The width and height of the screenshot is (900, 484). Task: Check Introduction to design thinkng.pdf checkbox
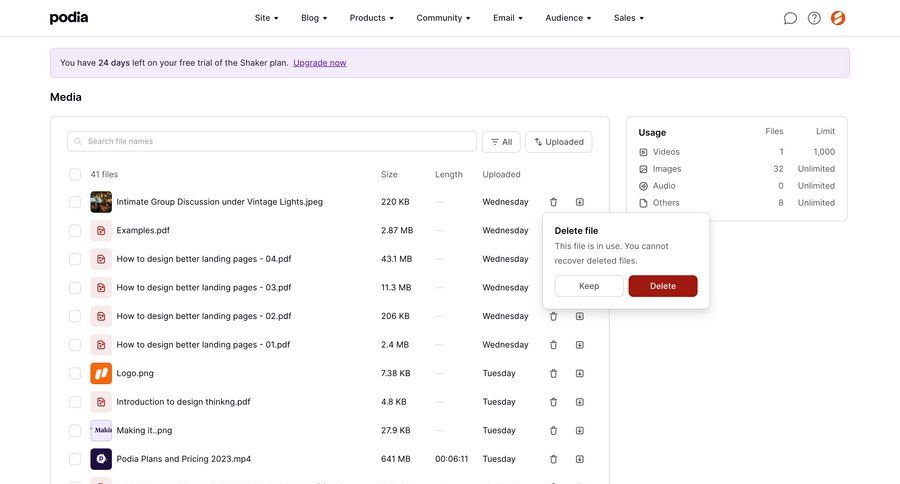tap(75, 402)
